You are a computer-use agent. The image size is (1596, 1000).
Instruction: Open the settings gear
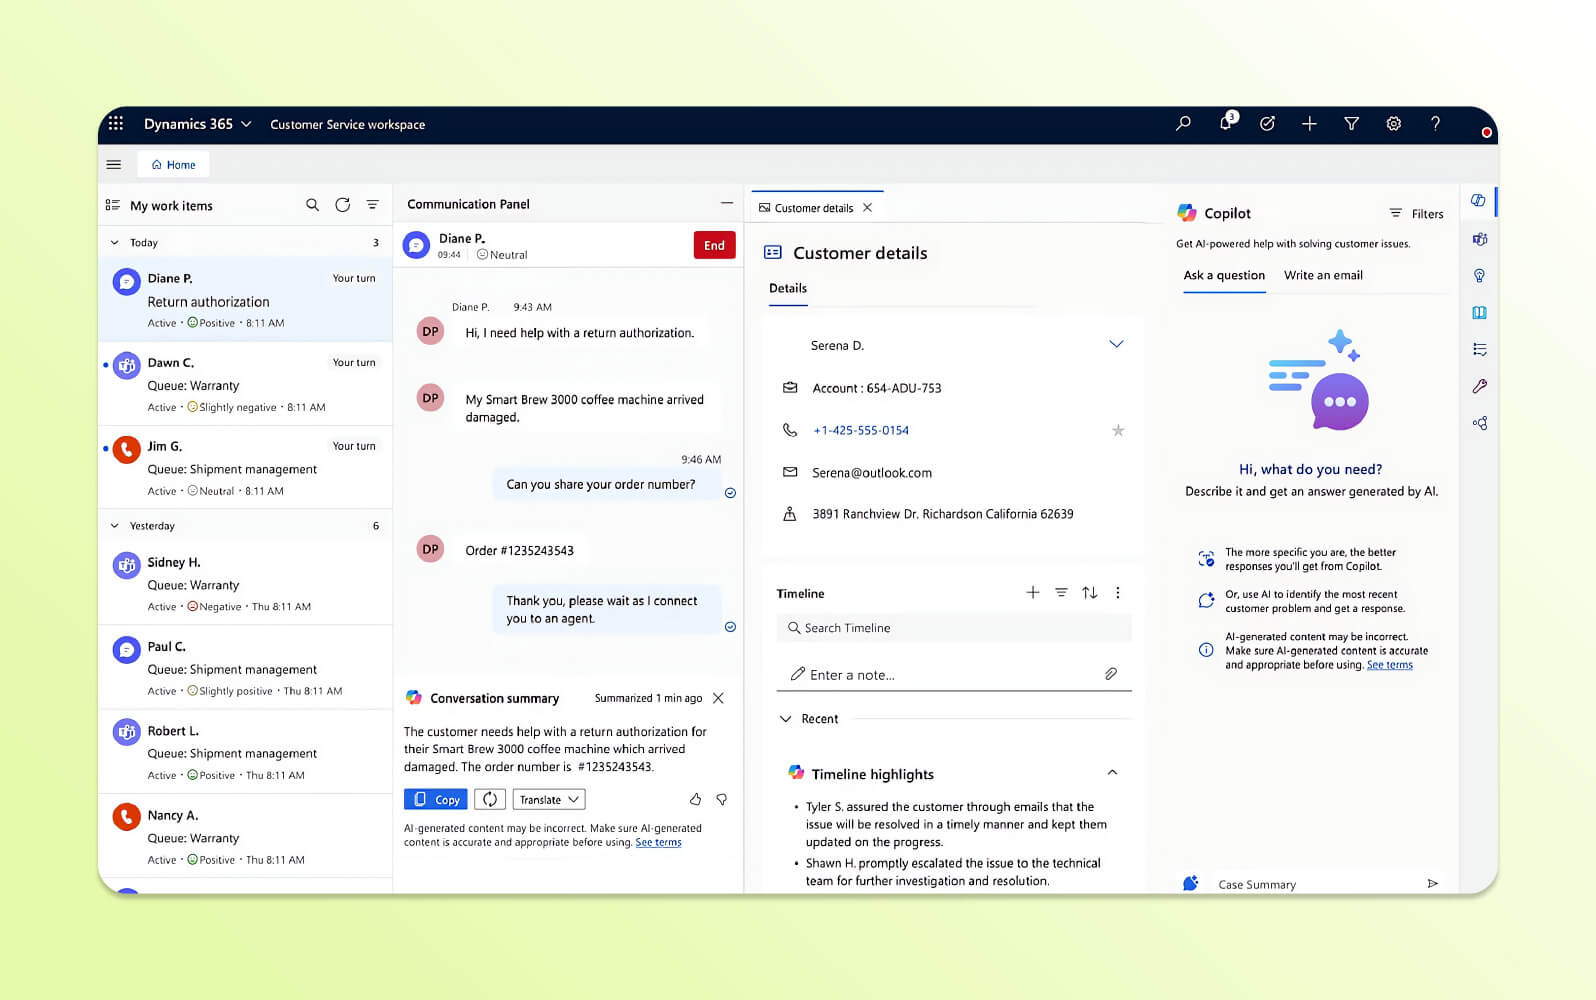click(1393, 124)
